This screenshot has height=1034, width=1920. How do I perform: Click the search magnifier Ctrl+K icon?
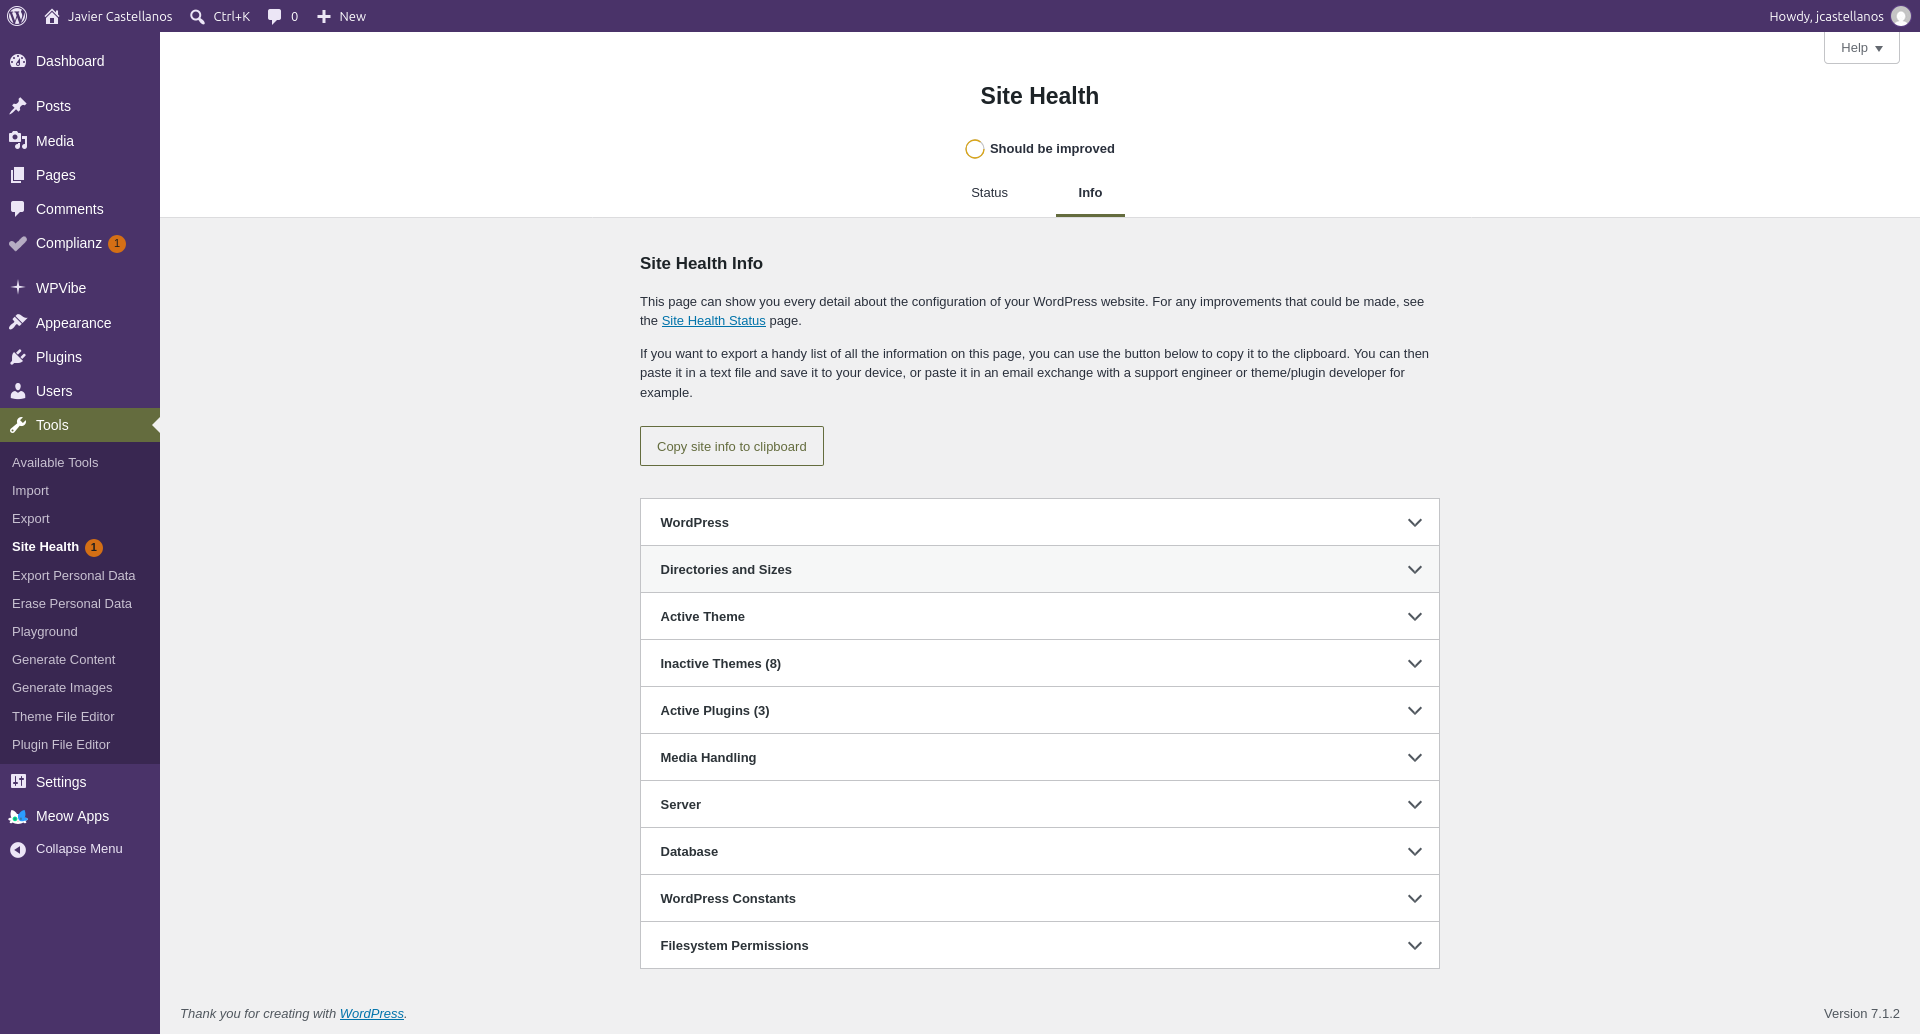tap(197, 16)
